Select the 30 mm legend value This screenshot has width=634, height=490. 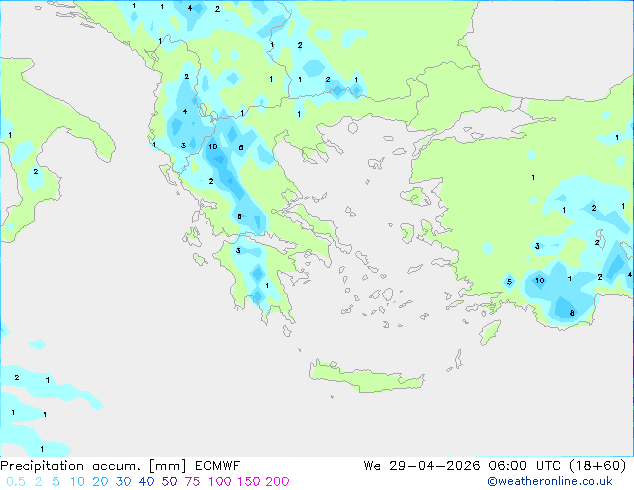point(123,482)
